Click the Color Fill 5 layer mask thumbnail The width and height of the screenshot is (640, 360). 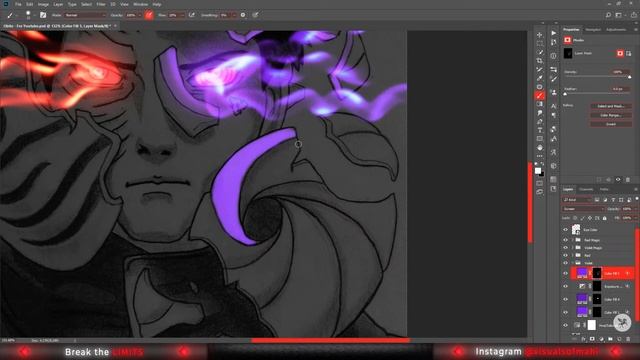coord(597,273)
